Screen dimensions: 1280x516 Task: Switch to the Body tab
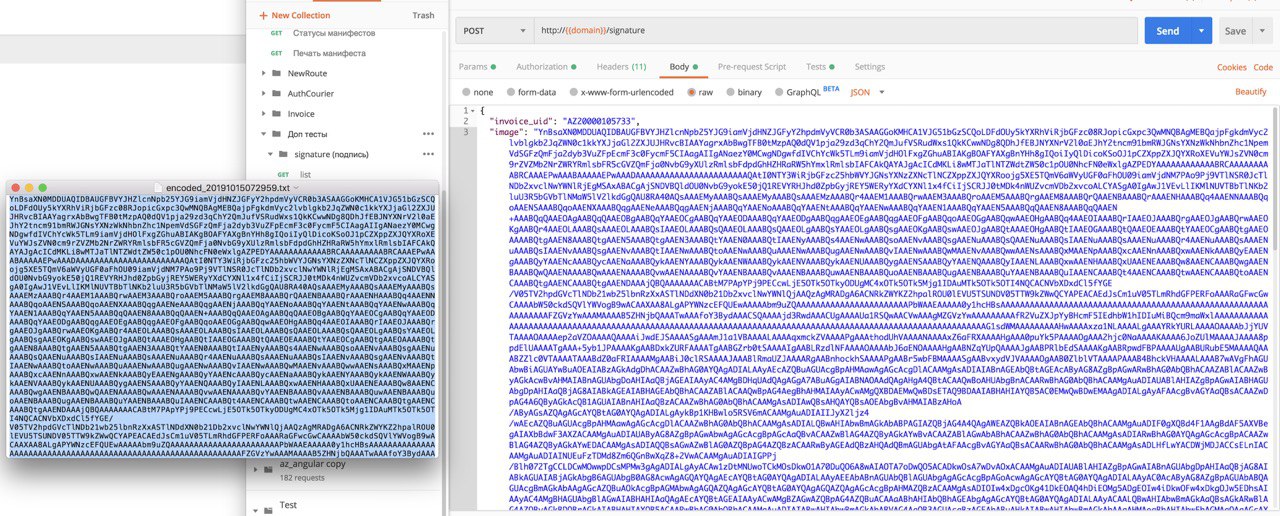683,66
